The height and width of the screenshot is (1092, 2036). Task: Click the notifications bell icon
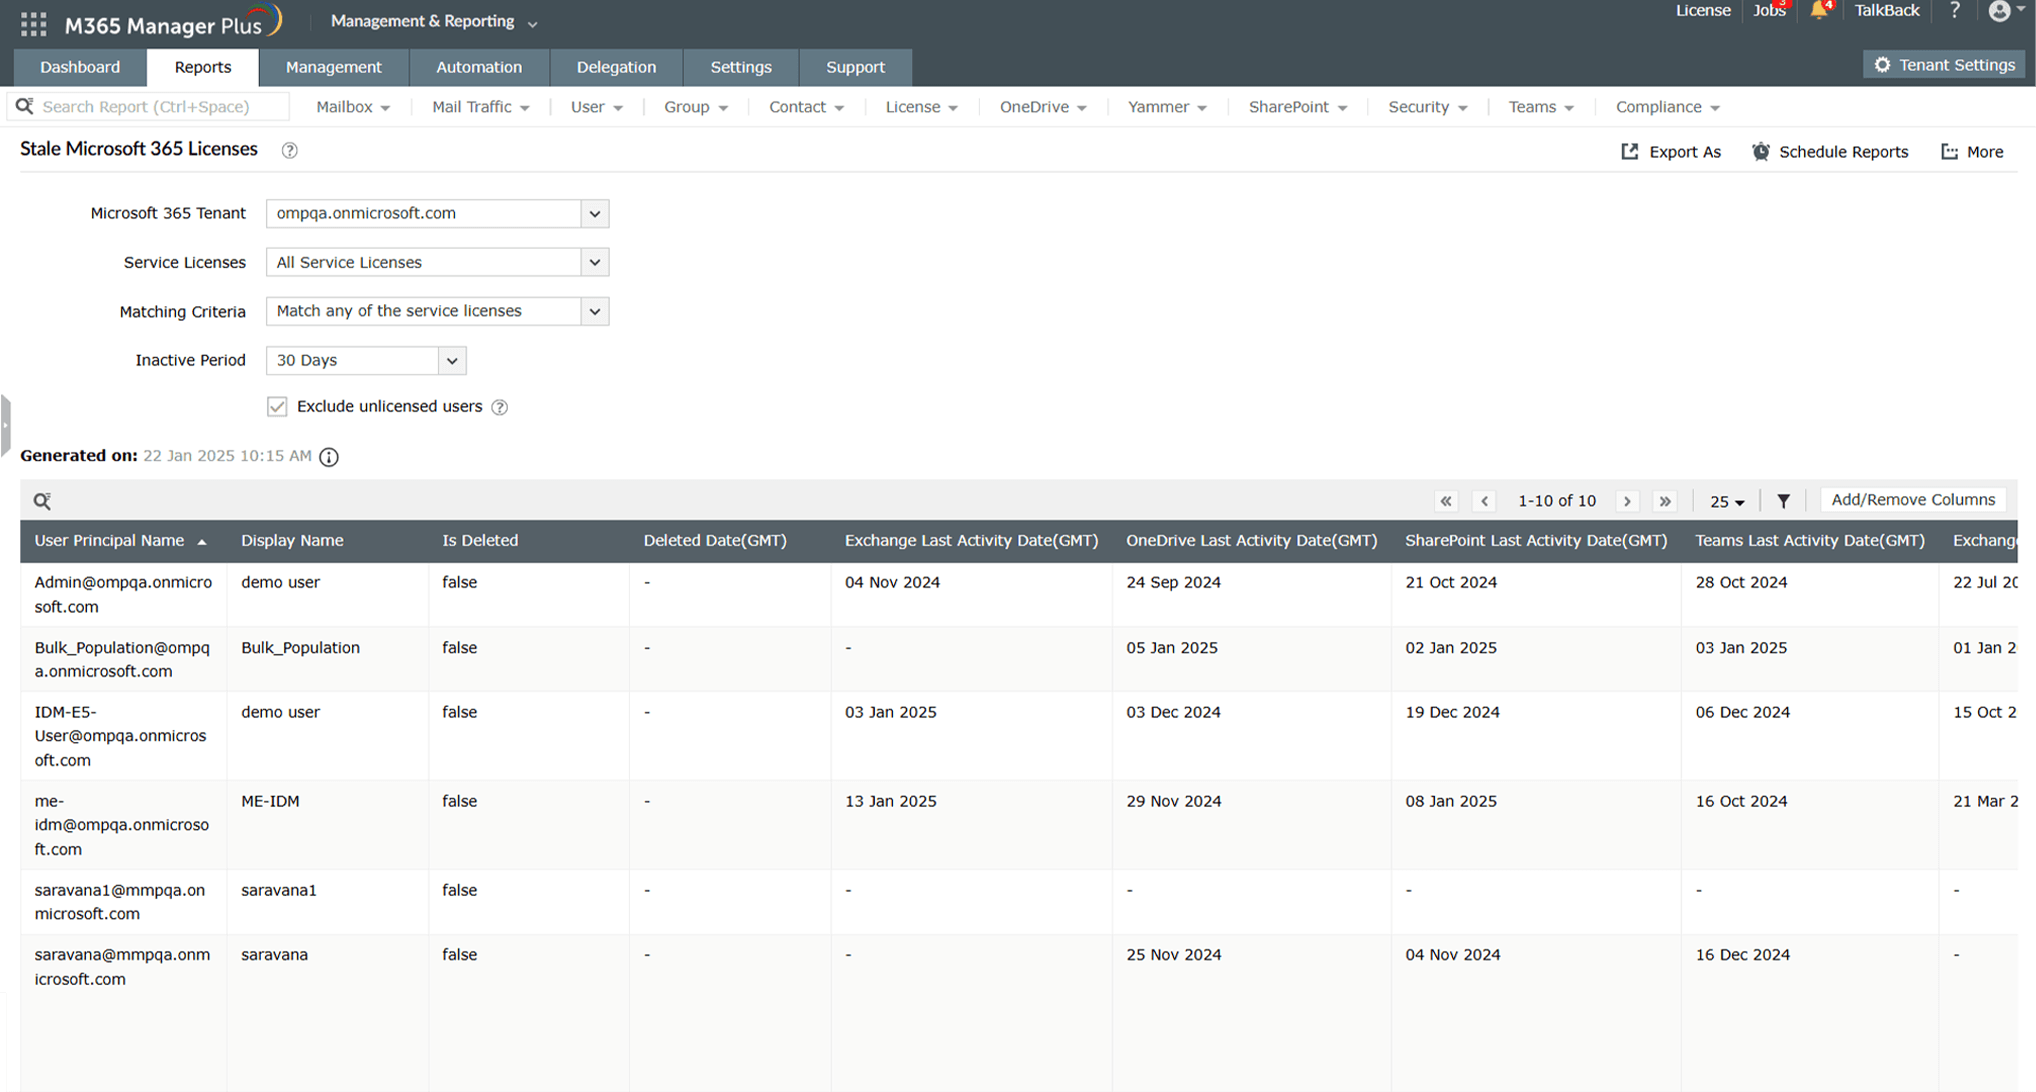(x=1818, y=11)
